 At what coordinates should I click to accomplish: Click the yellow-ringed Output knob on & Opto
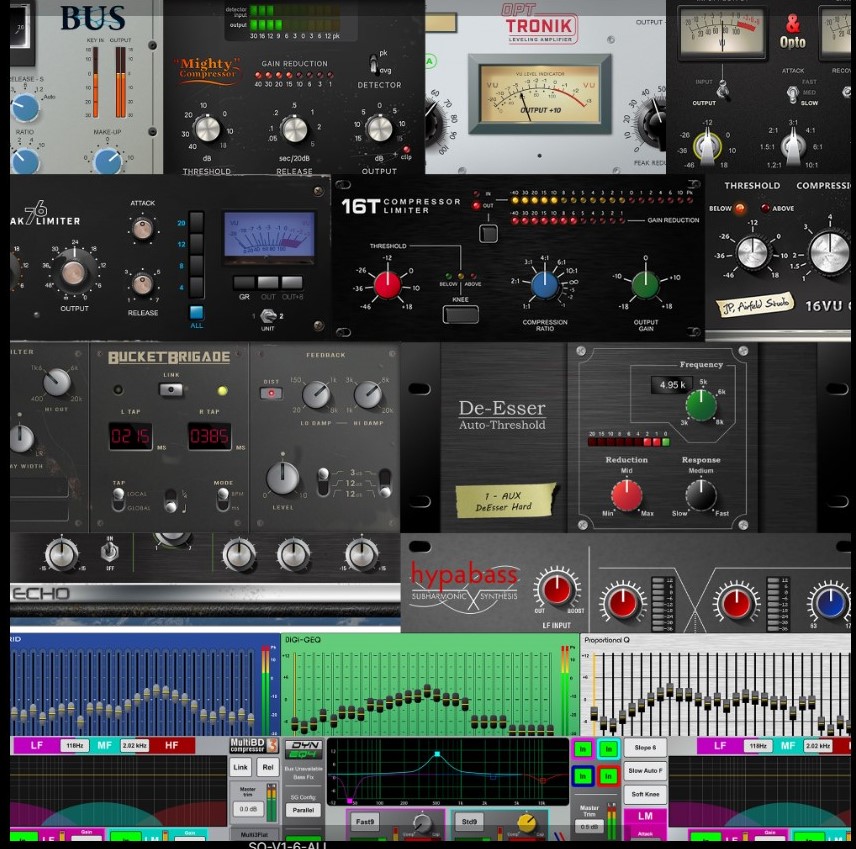tap(708, 145)
